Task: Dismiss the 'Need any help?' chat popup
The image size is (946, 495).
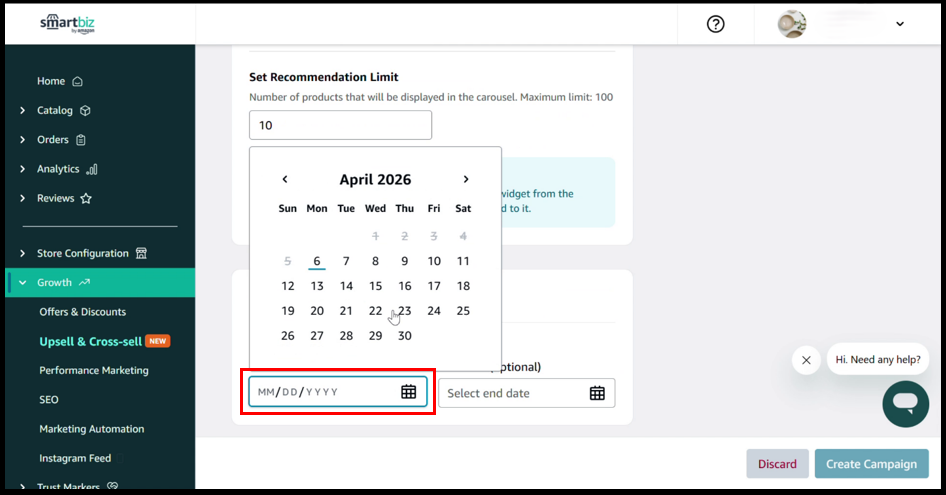Action: (x=806, y=360)
